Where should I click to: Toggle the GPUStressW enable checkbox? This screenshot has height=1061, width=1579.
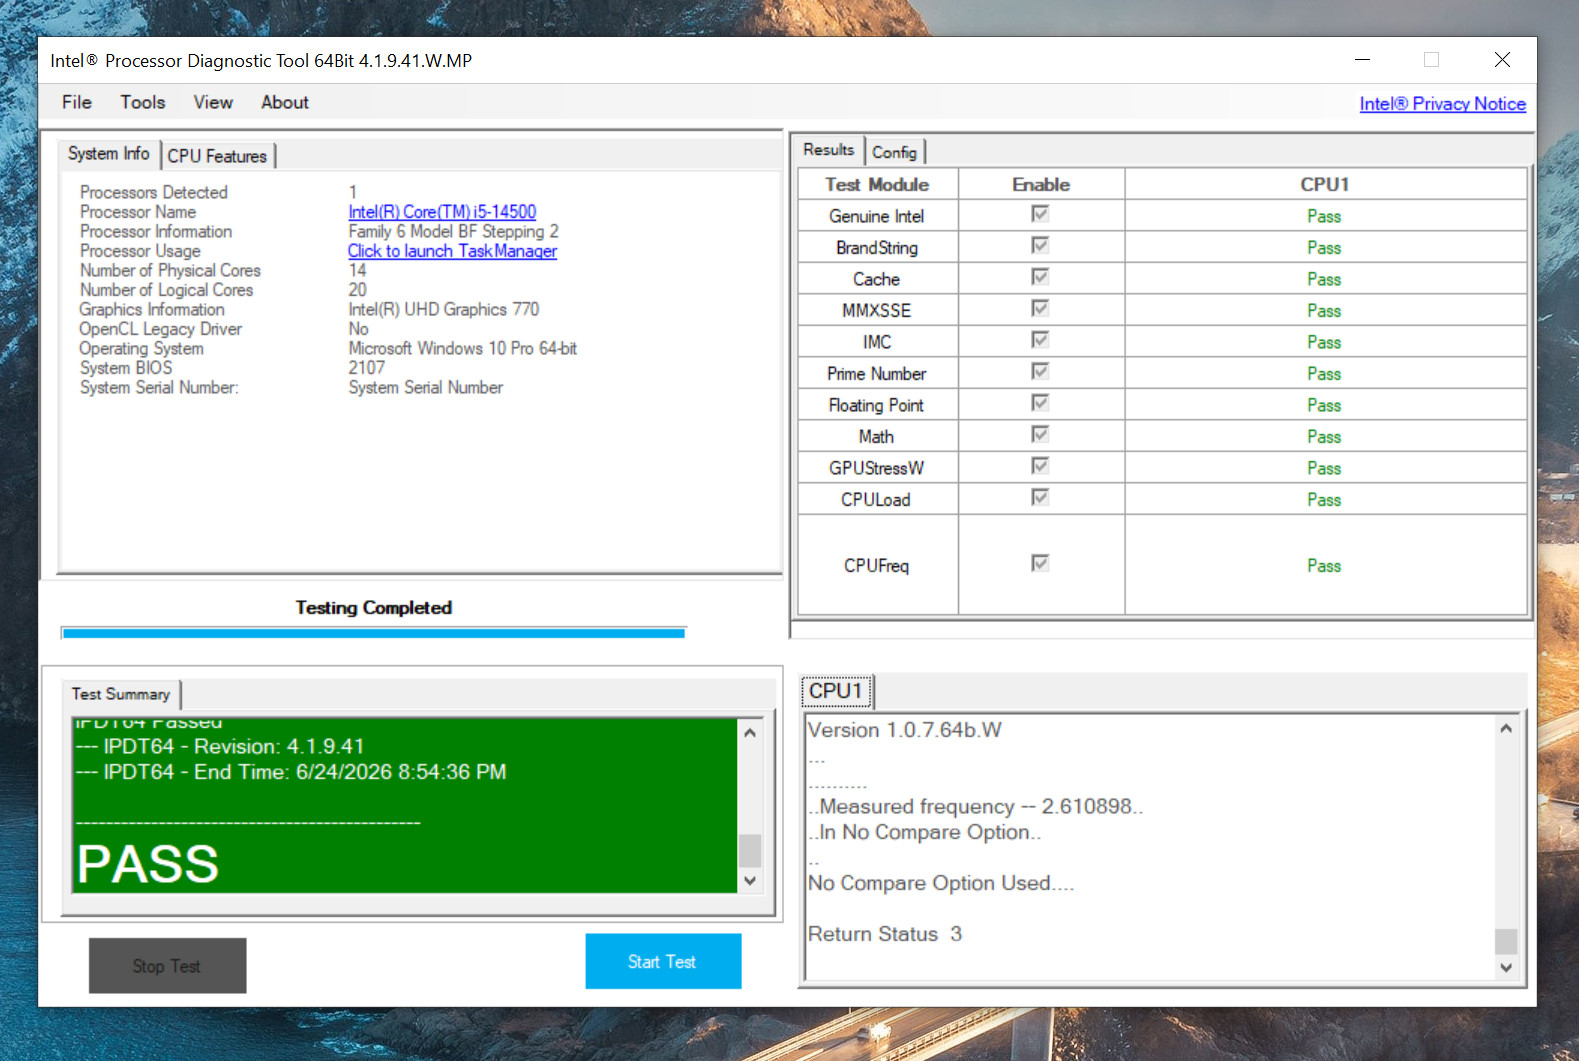[1040, 466]
